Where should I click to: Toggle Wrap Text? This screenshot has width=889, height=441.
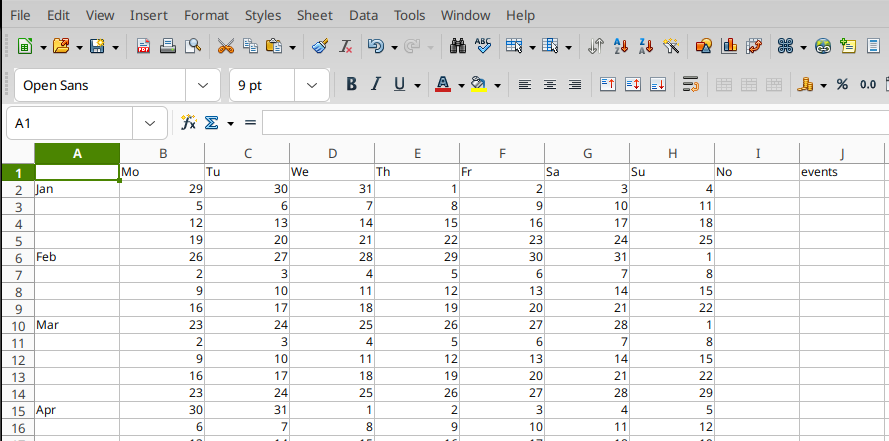[690, 85]
